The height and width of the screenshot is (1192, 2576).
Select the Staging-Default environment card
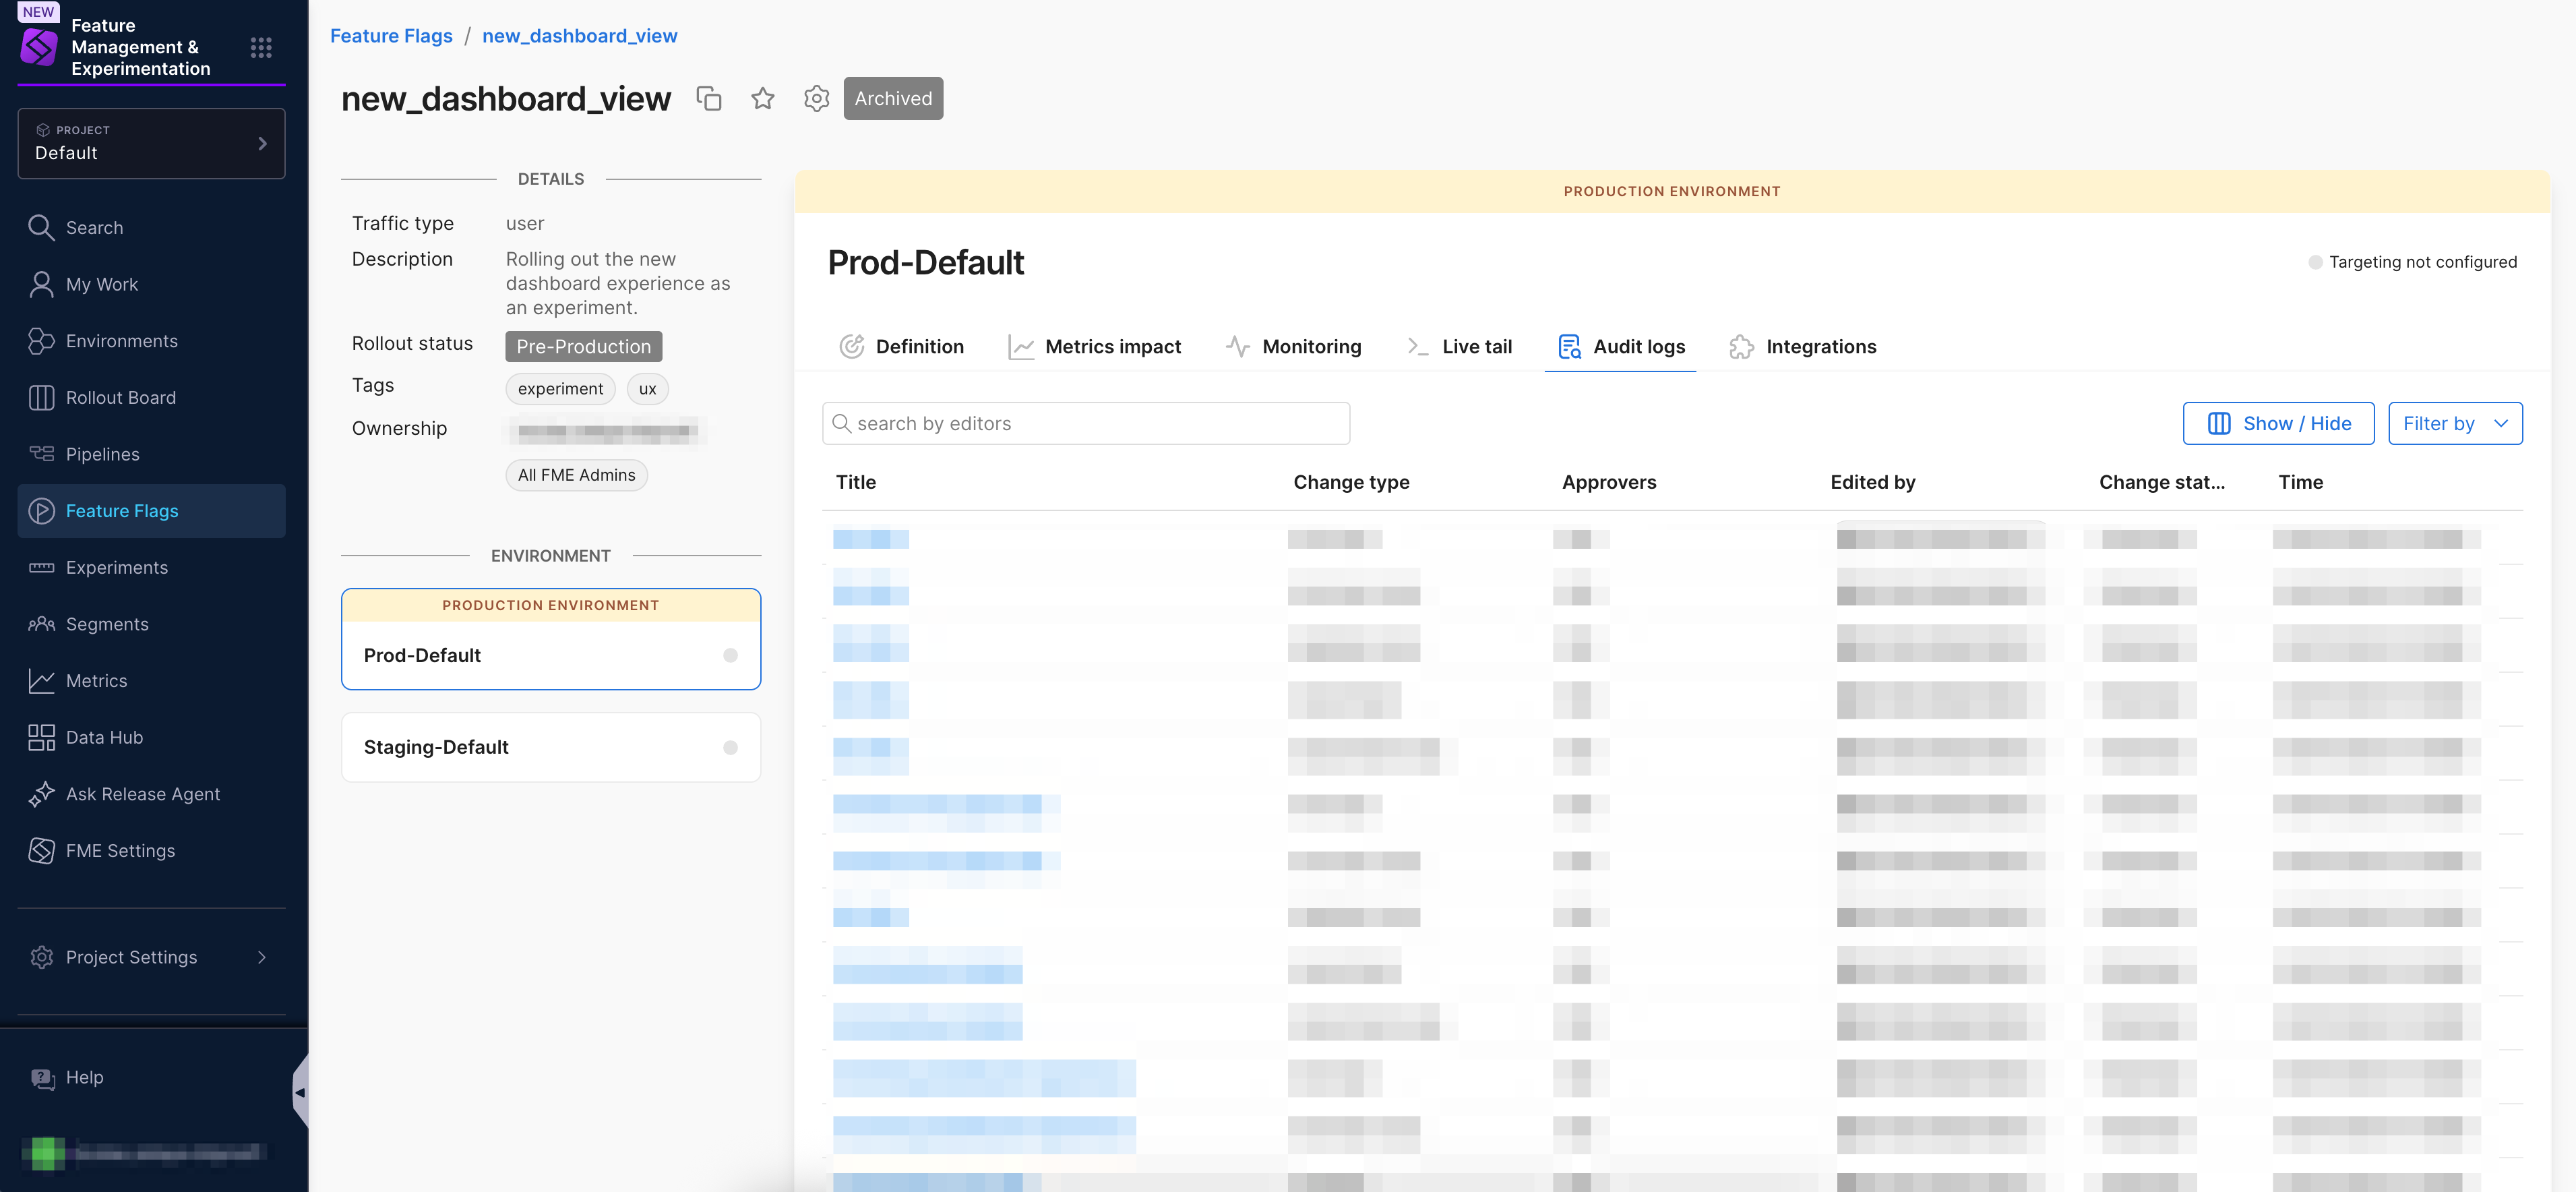(x=550, y=747)
